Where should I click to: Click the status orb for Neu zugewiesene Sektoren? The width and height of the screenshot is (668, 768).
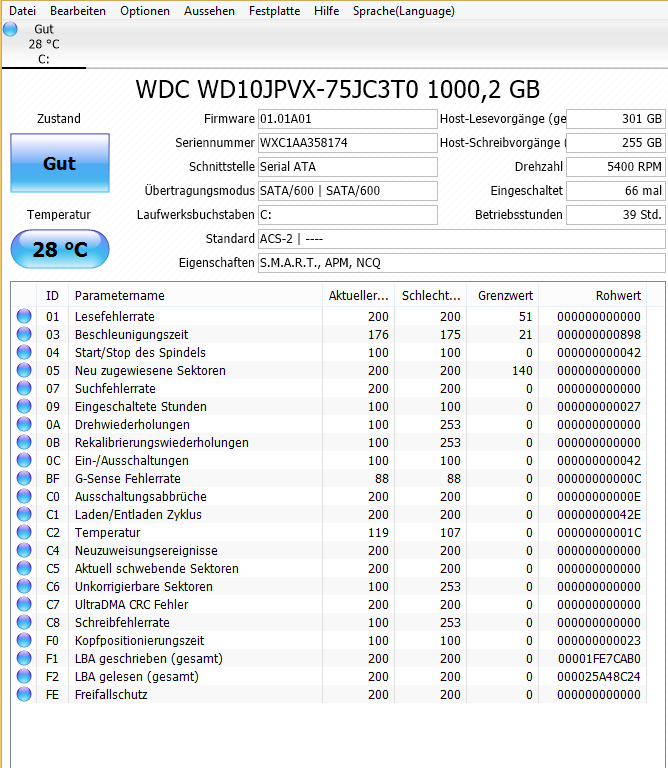click(x=24, y=370)
